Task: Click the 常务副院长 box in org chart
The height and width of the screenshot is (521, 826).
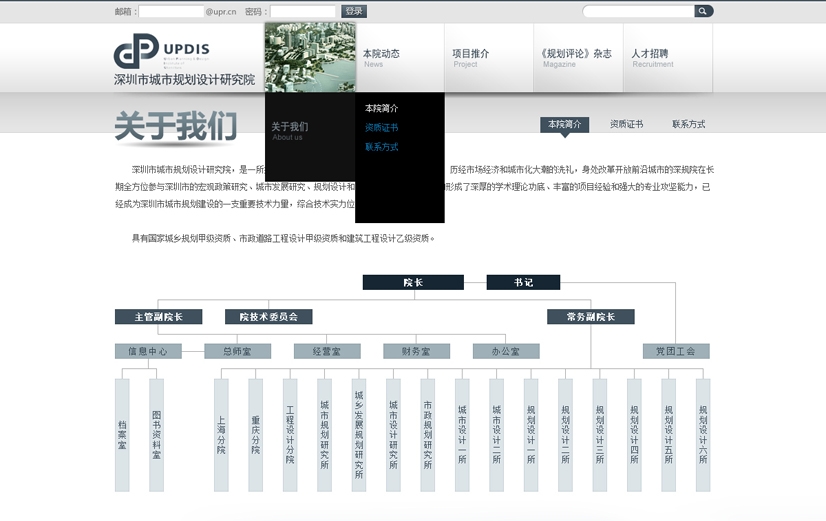Action: pyautogui.click(x=590, y=317)
